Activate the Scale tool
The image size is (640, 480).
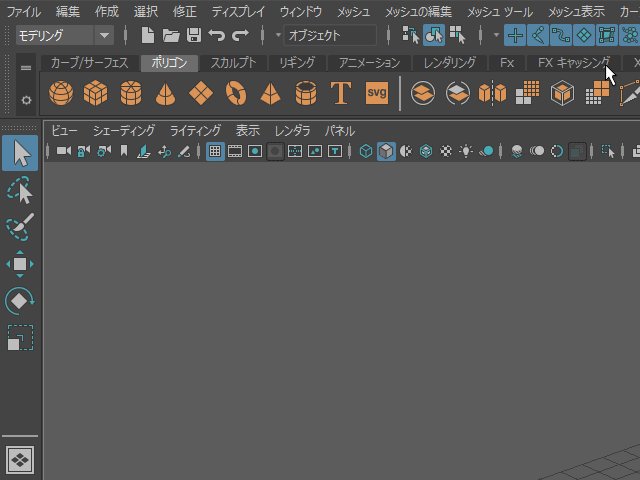pyautogui.click(x=20, y=338)
